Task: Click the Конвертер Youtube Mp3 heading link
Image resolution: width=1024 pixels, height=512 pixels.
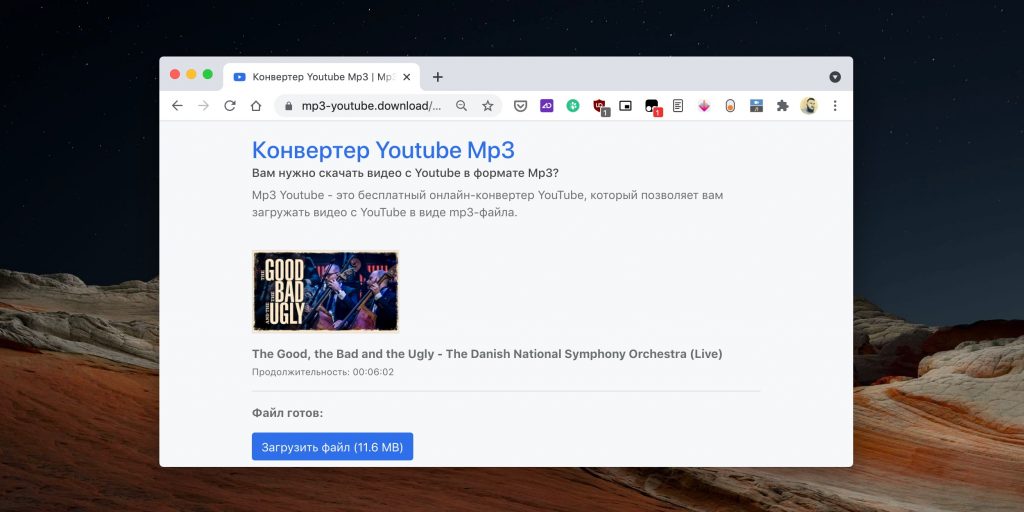Action: tap(383, 150)
